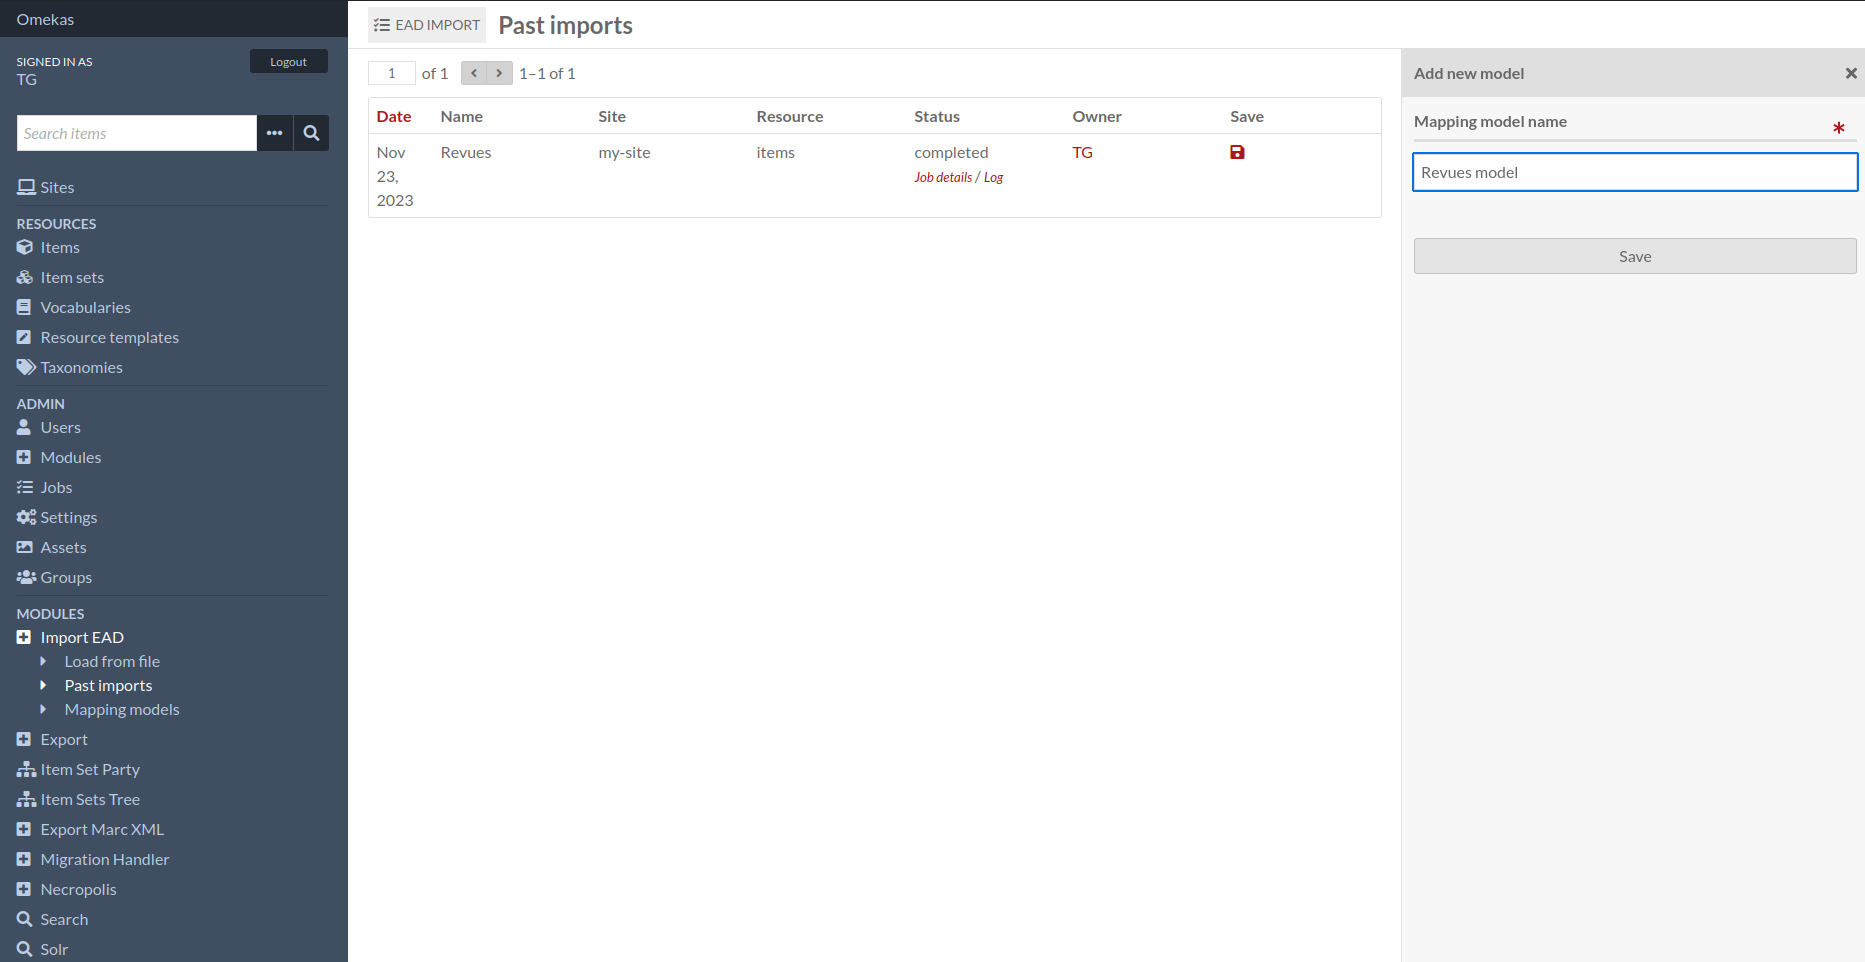Screen dimensions: 1865x962
Task: Open Log link for Revues import
Action: (993, 177)
